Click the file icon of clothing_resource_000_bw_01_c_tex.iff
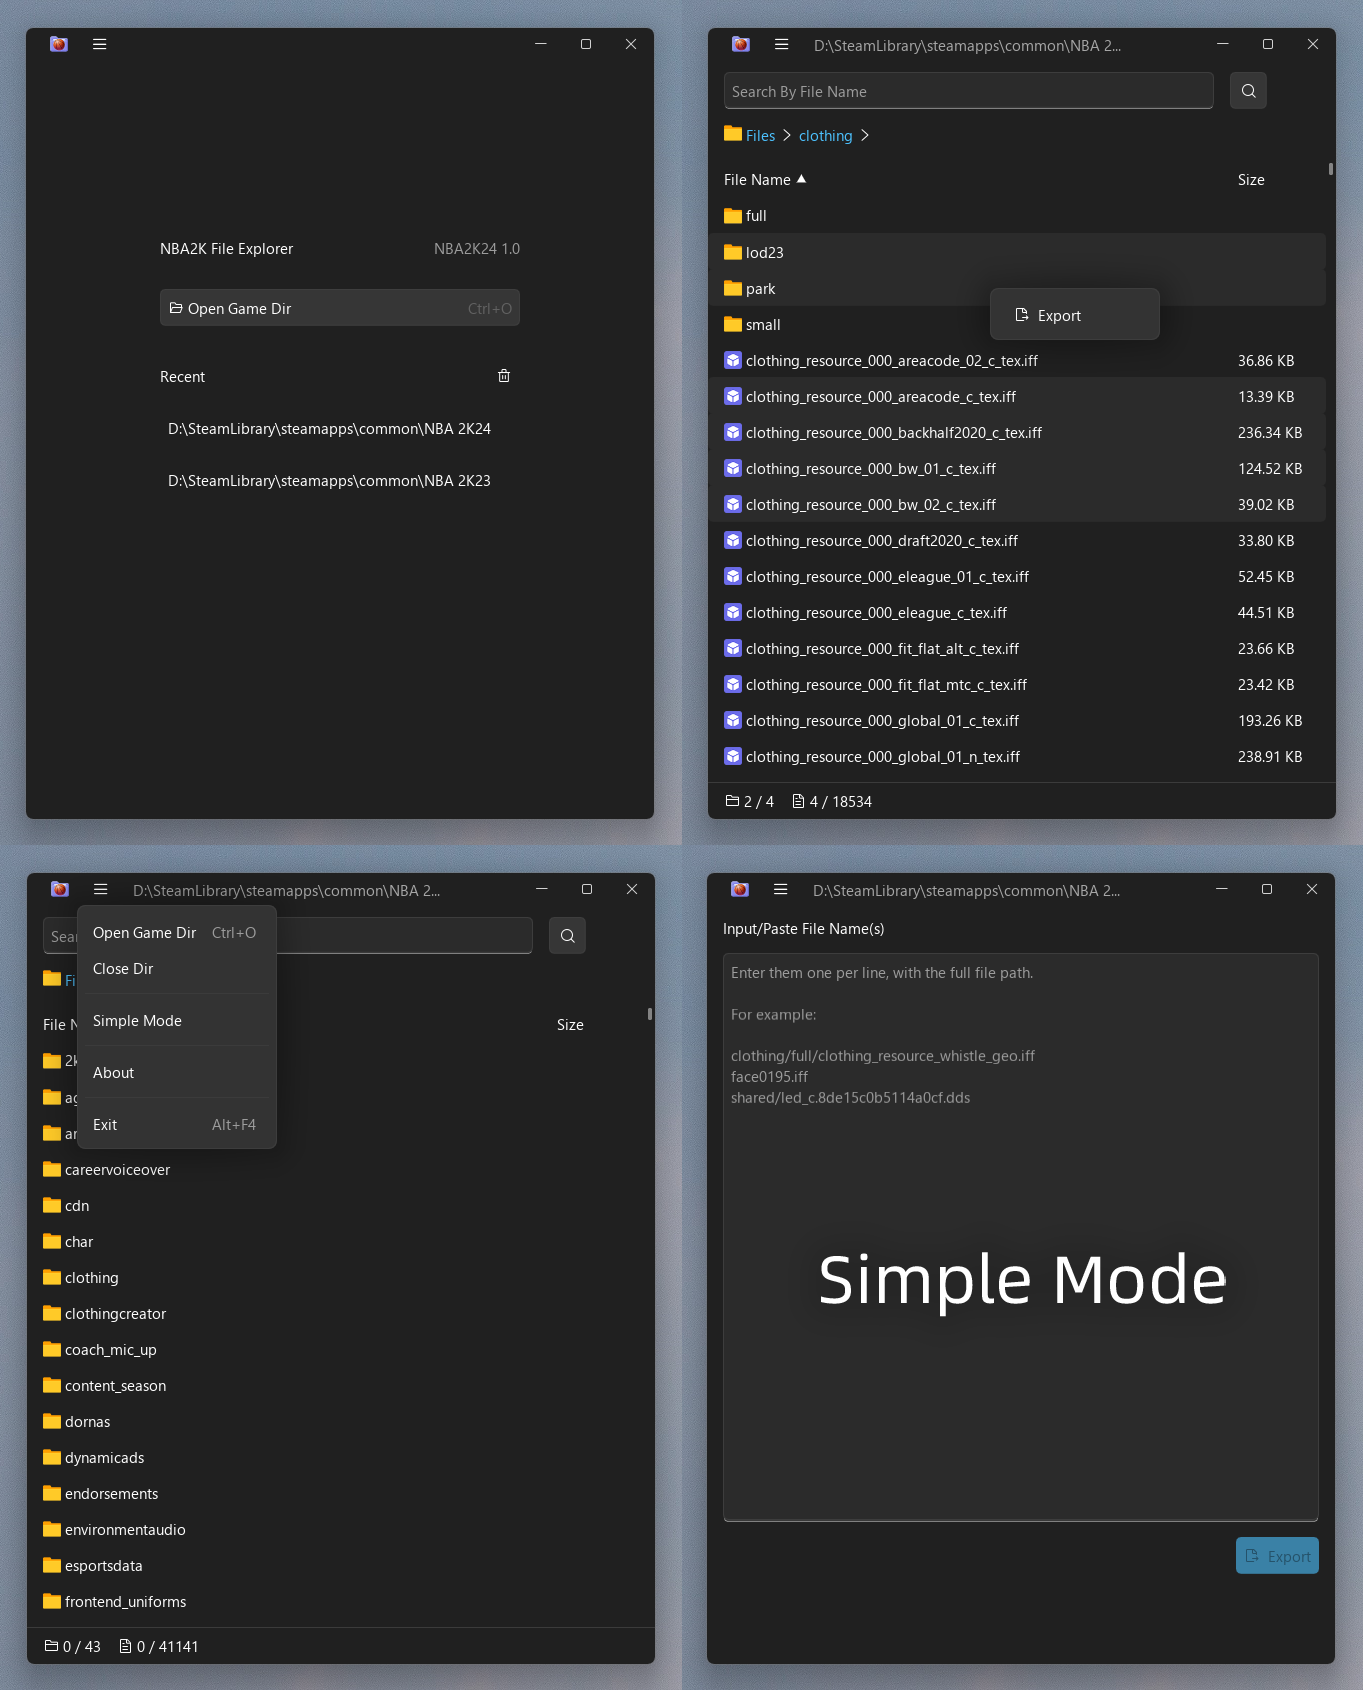 (x=733, y=469)
